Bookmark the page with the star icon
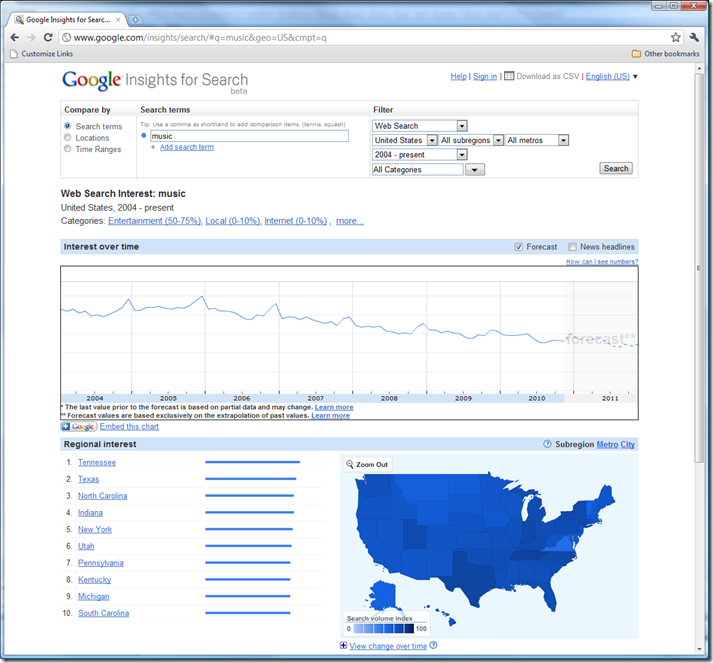The width and height of the screenshot is (713, 663). 676,37
